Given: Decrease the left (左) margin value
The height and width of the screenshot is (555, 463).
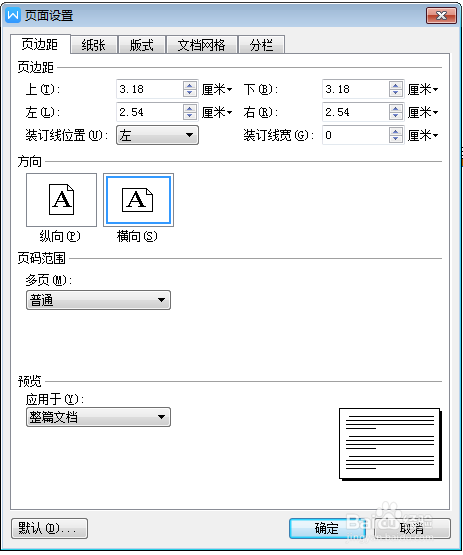Looking at the screenshot, I should [x=190, y=116].
